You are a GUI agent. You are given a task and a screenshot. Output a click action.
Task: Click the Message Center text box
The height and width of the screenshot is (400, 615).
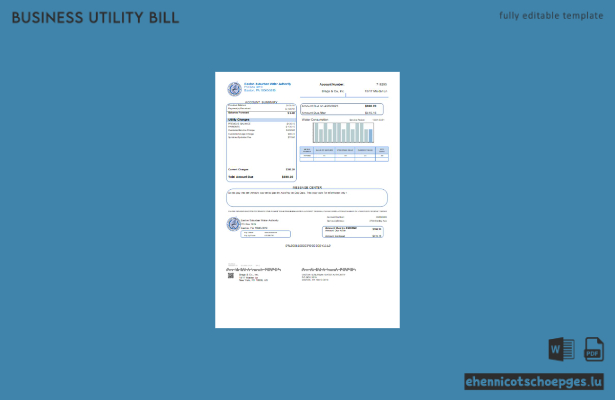(307, 198)
